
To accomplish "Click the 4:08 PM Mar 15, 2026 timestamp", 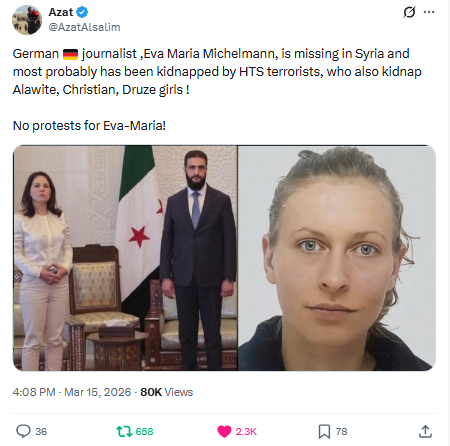I will point(72,392).
